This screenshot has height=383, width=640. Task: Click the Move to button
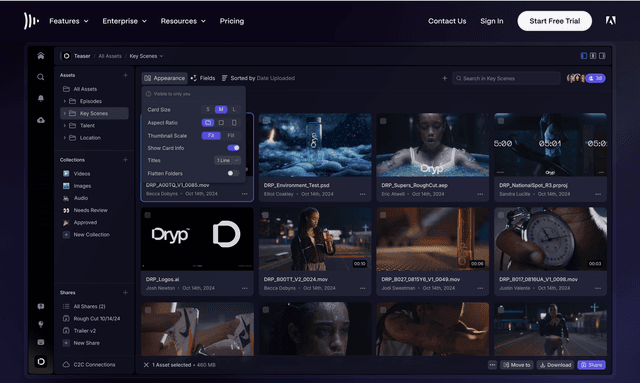tap(517, 365)
